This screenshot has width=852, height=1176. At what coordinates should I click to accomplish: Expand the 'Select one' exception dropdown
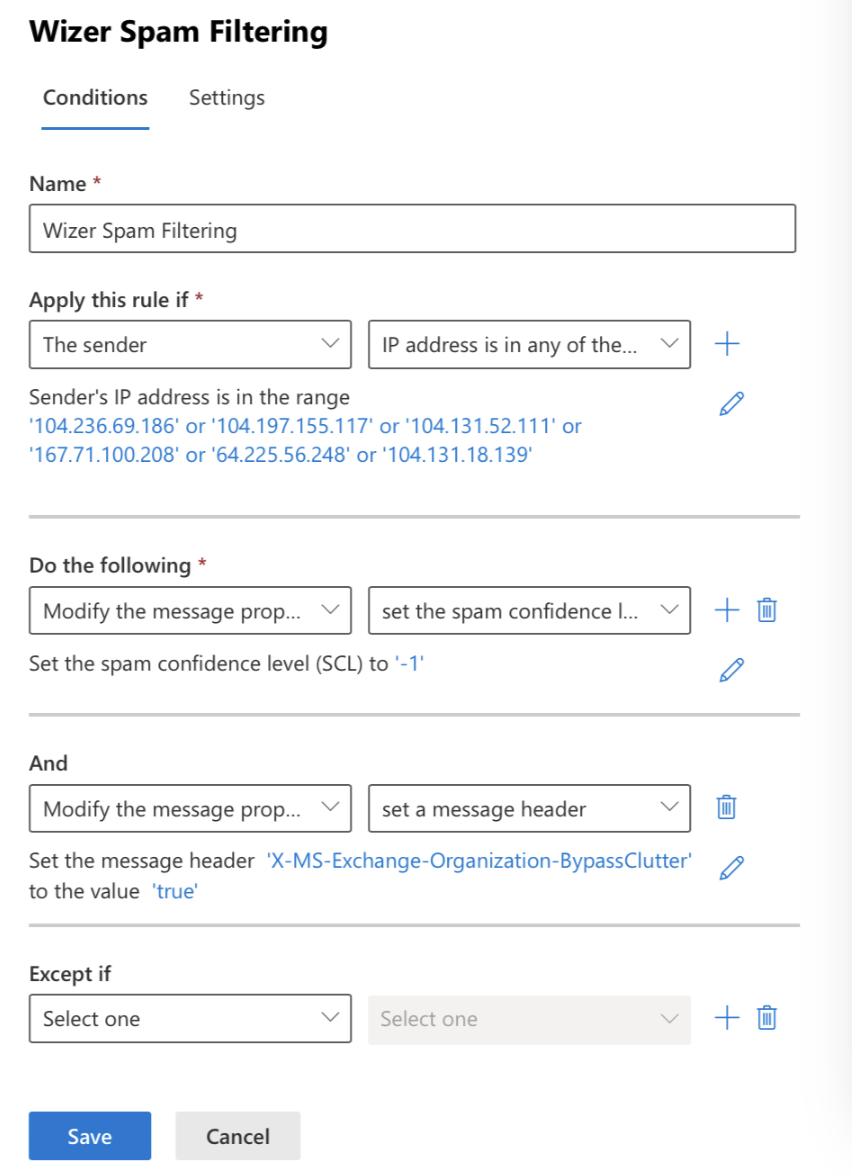click(x=190, y=1018)
